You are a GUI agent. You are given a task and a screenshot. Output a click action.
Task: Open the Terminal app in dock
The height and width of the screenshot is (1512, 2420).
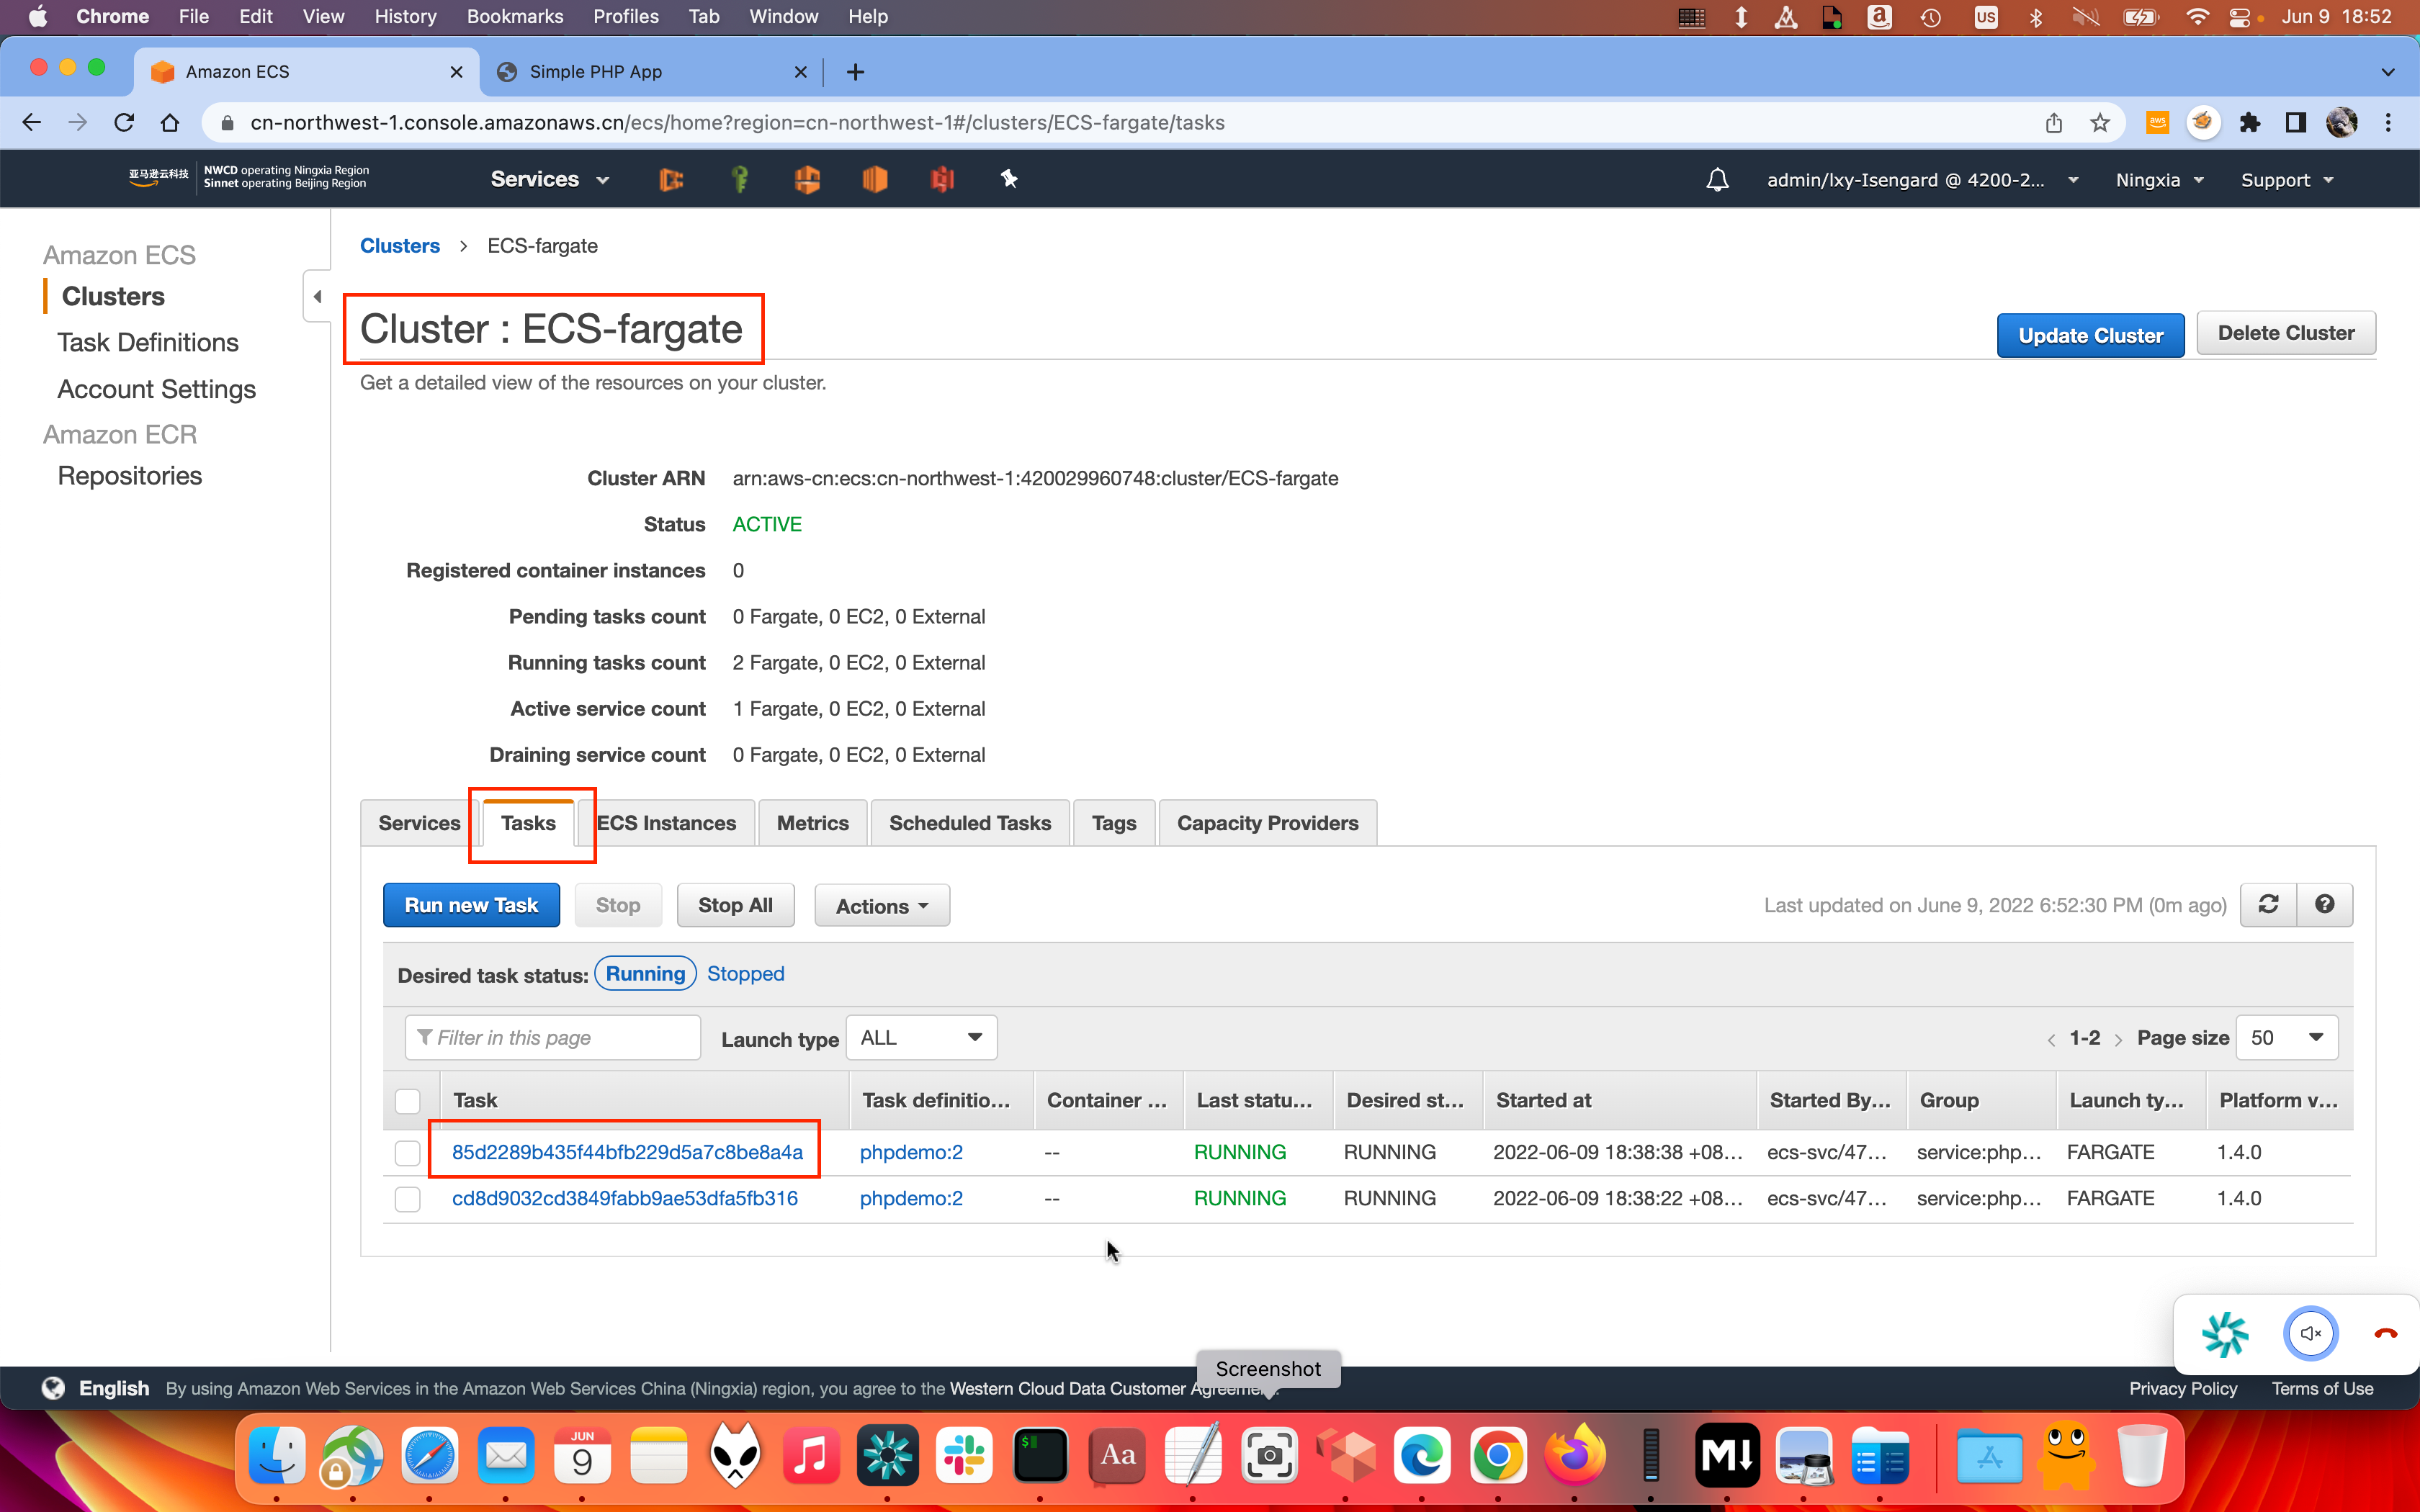tap(1040, 1456)
